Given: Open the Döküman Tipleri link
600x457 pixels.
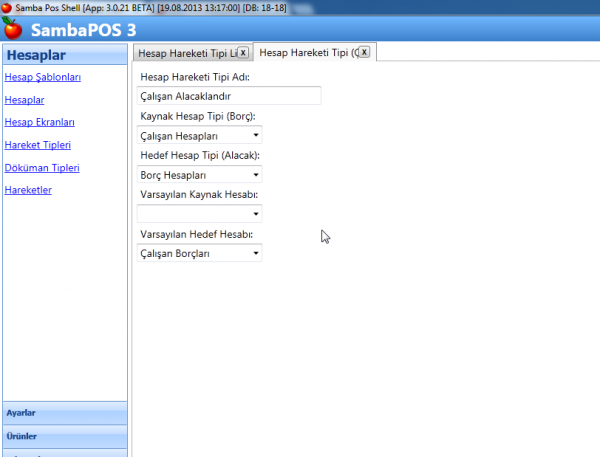Looking at the screenshot, I should (x=42, y=168).
